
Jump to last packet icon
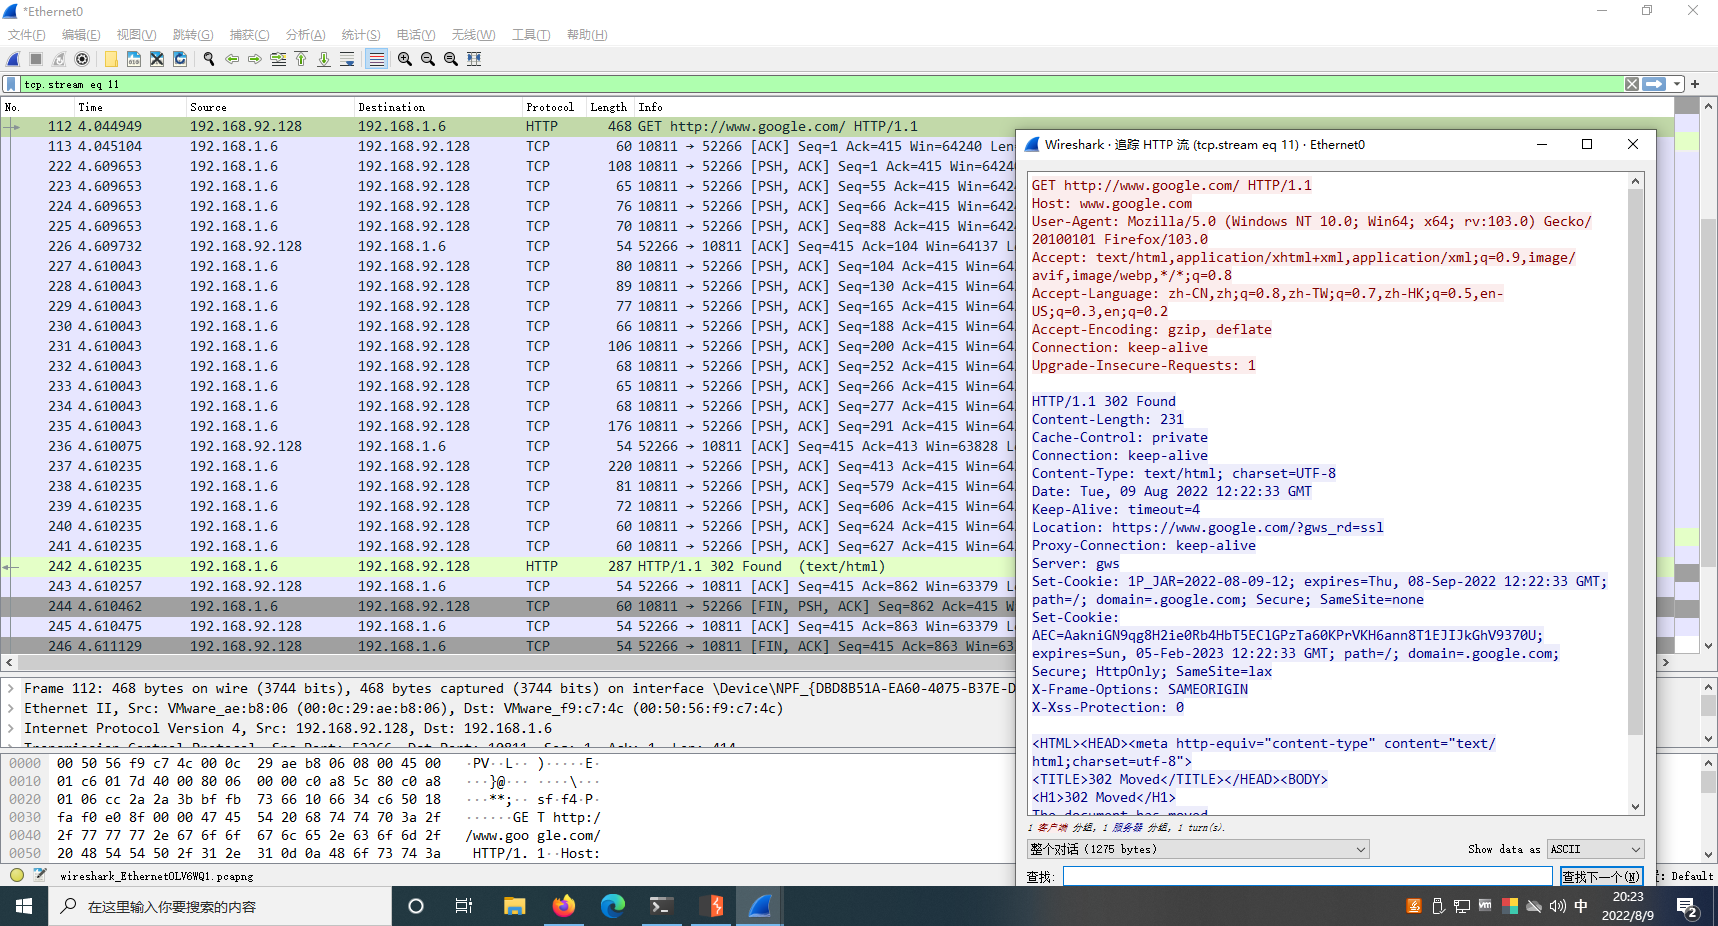pyautogui.click(x=324, y=59)
